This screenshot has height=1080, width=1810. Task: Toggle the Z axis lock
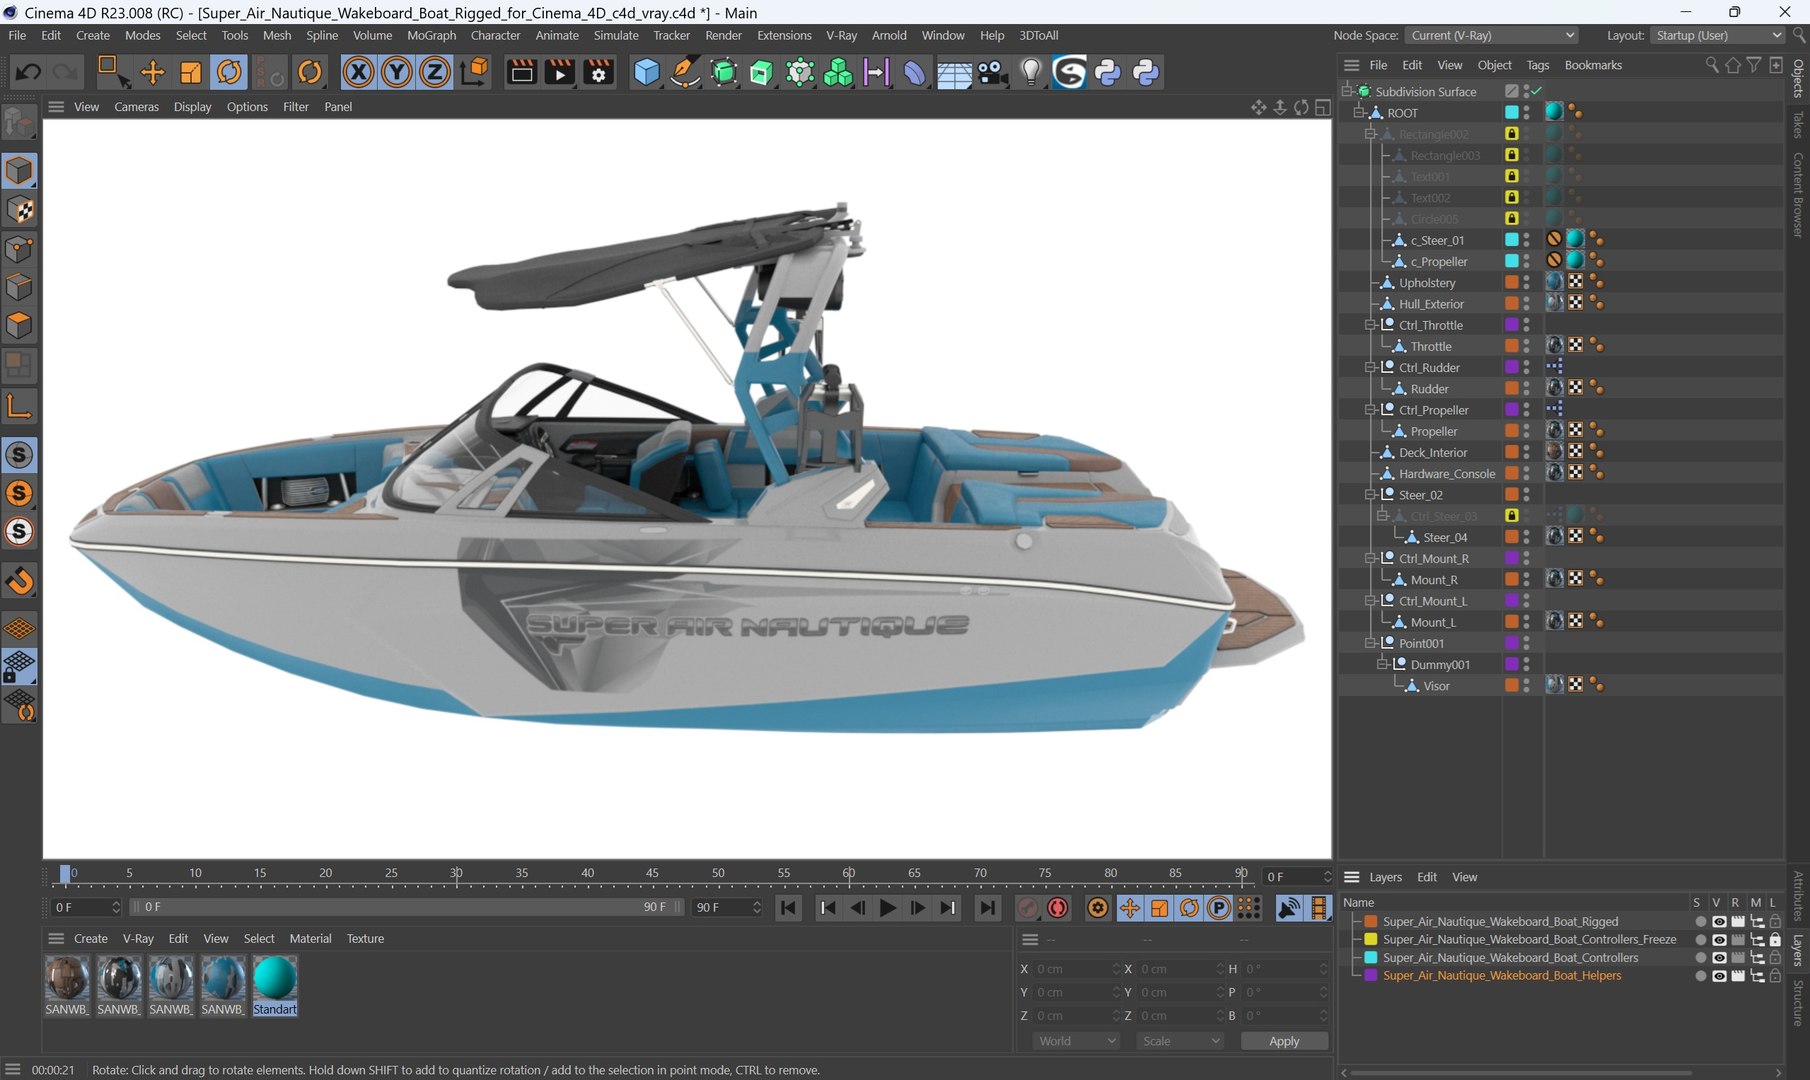434,72
